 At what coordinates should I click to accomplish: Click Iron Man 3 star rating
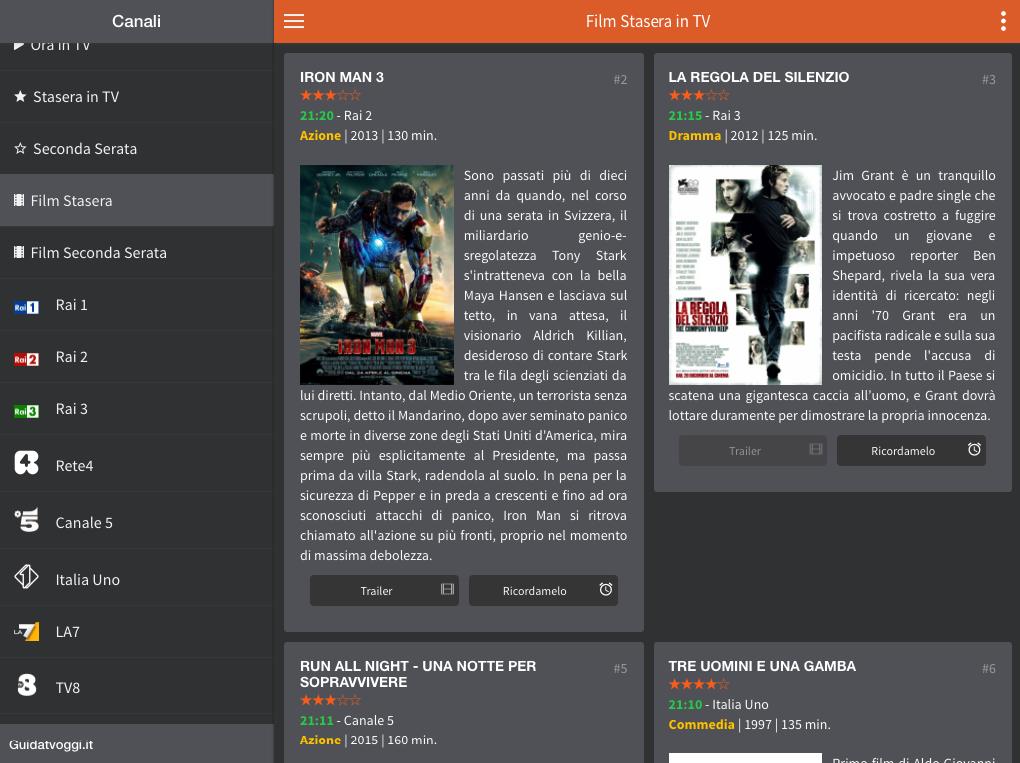tap(330, 96)
